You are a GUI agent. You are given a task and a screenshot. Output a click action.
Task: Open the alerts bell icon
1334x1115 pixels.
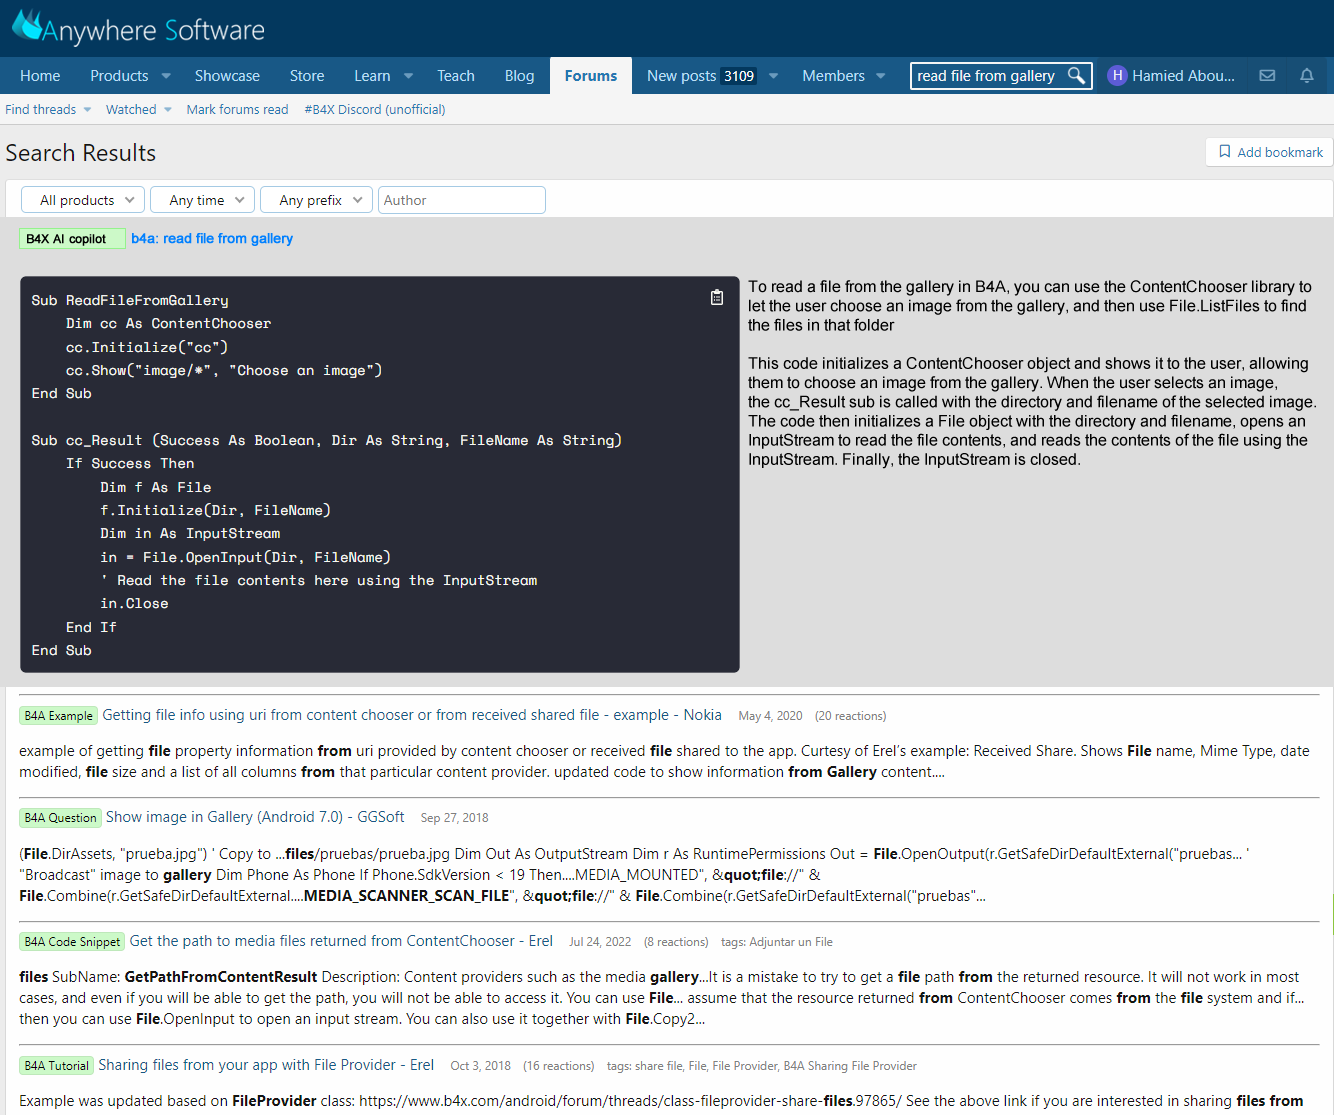1306,76
